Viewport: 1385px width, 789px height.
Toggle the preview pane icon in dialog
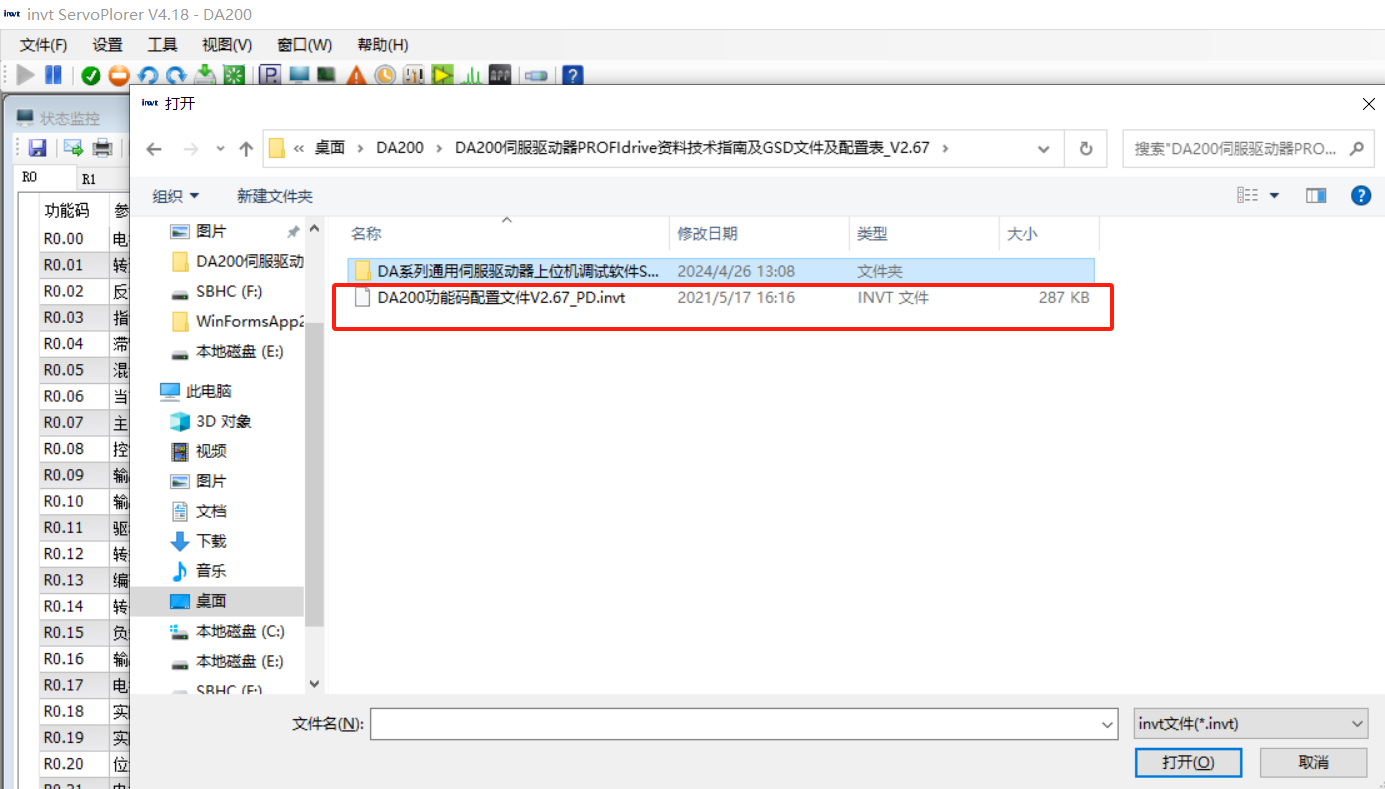1316,196
